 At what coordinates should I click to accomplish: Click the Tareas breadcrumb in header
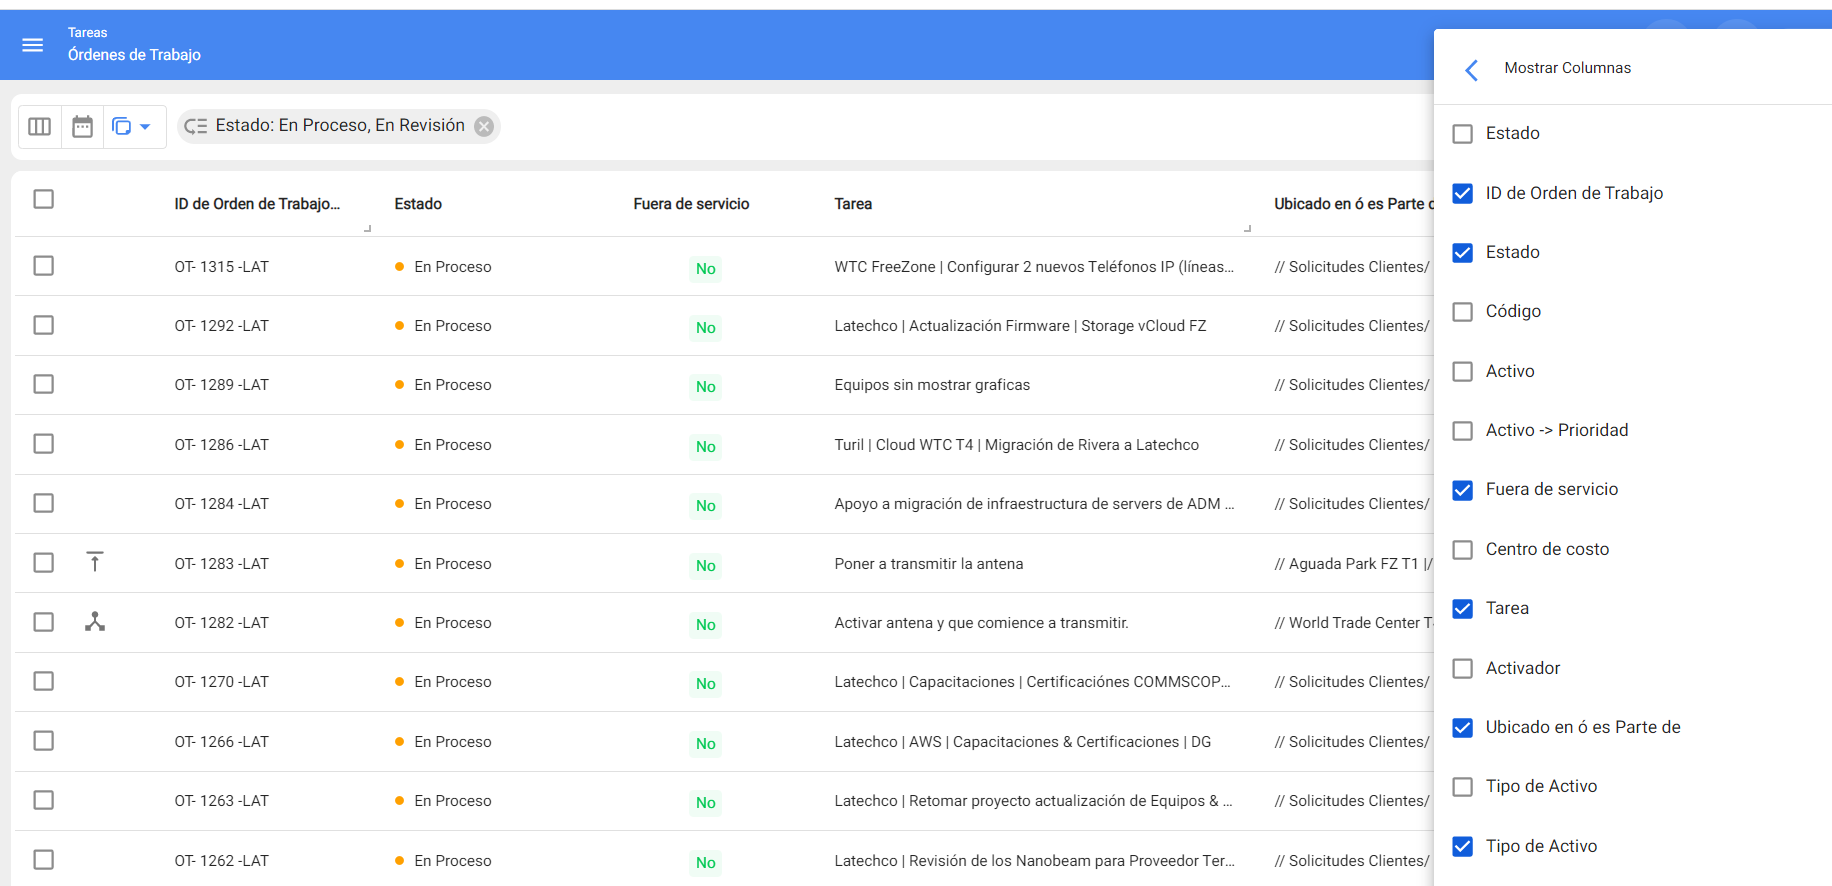coord(88,33)
